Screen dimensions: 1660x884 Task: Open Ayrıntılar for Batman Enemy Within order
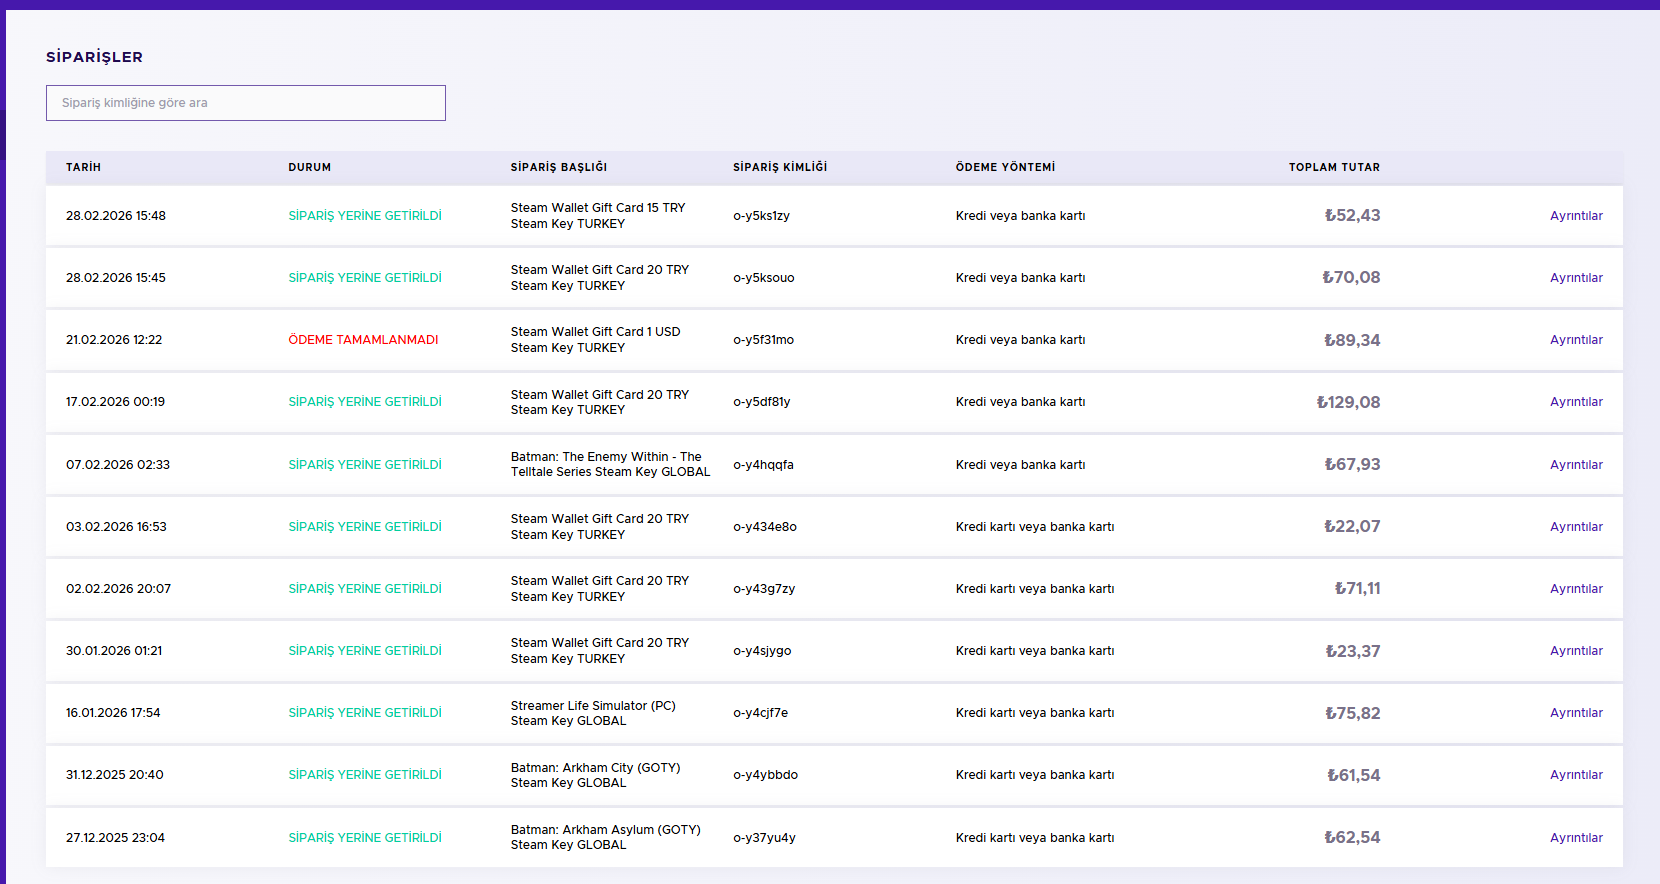click(x=1576, y=465)
